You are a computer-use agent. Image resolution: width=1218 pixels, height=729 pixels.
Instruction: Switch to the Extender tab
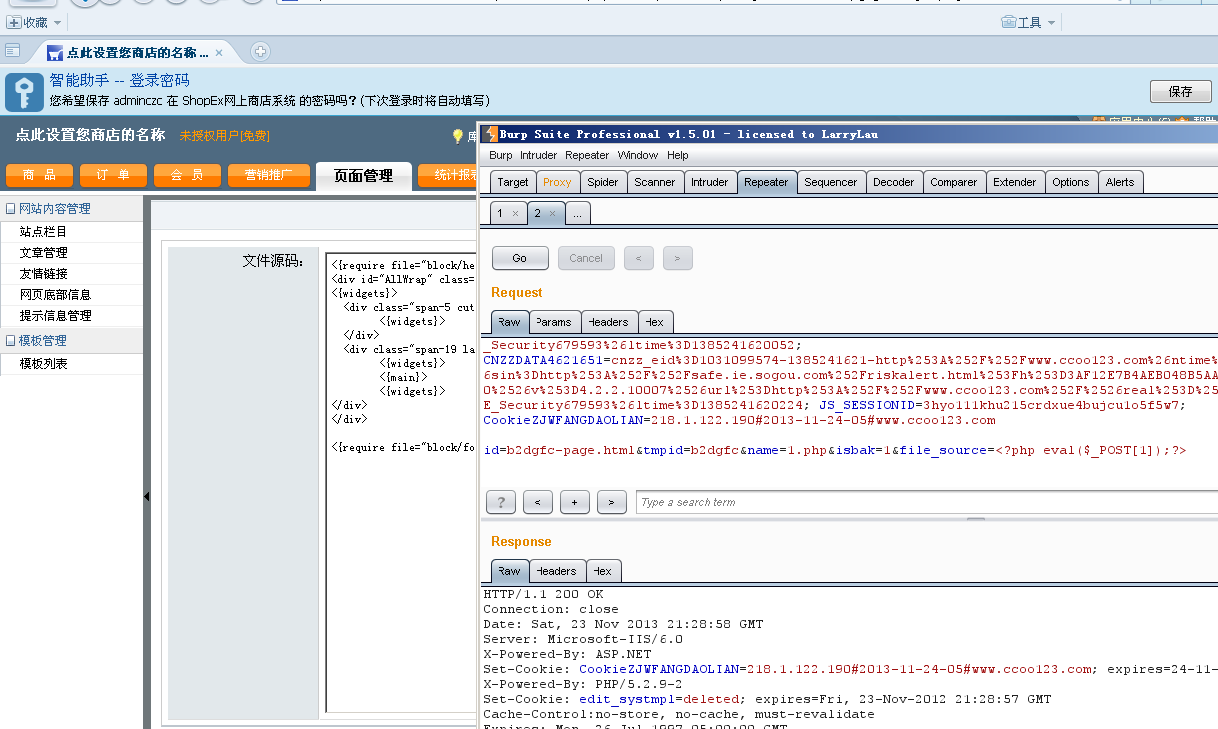[x=1014, y=182]
